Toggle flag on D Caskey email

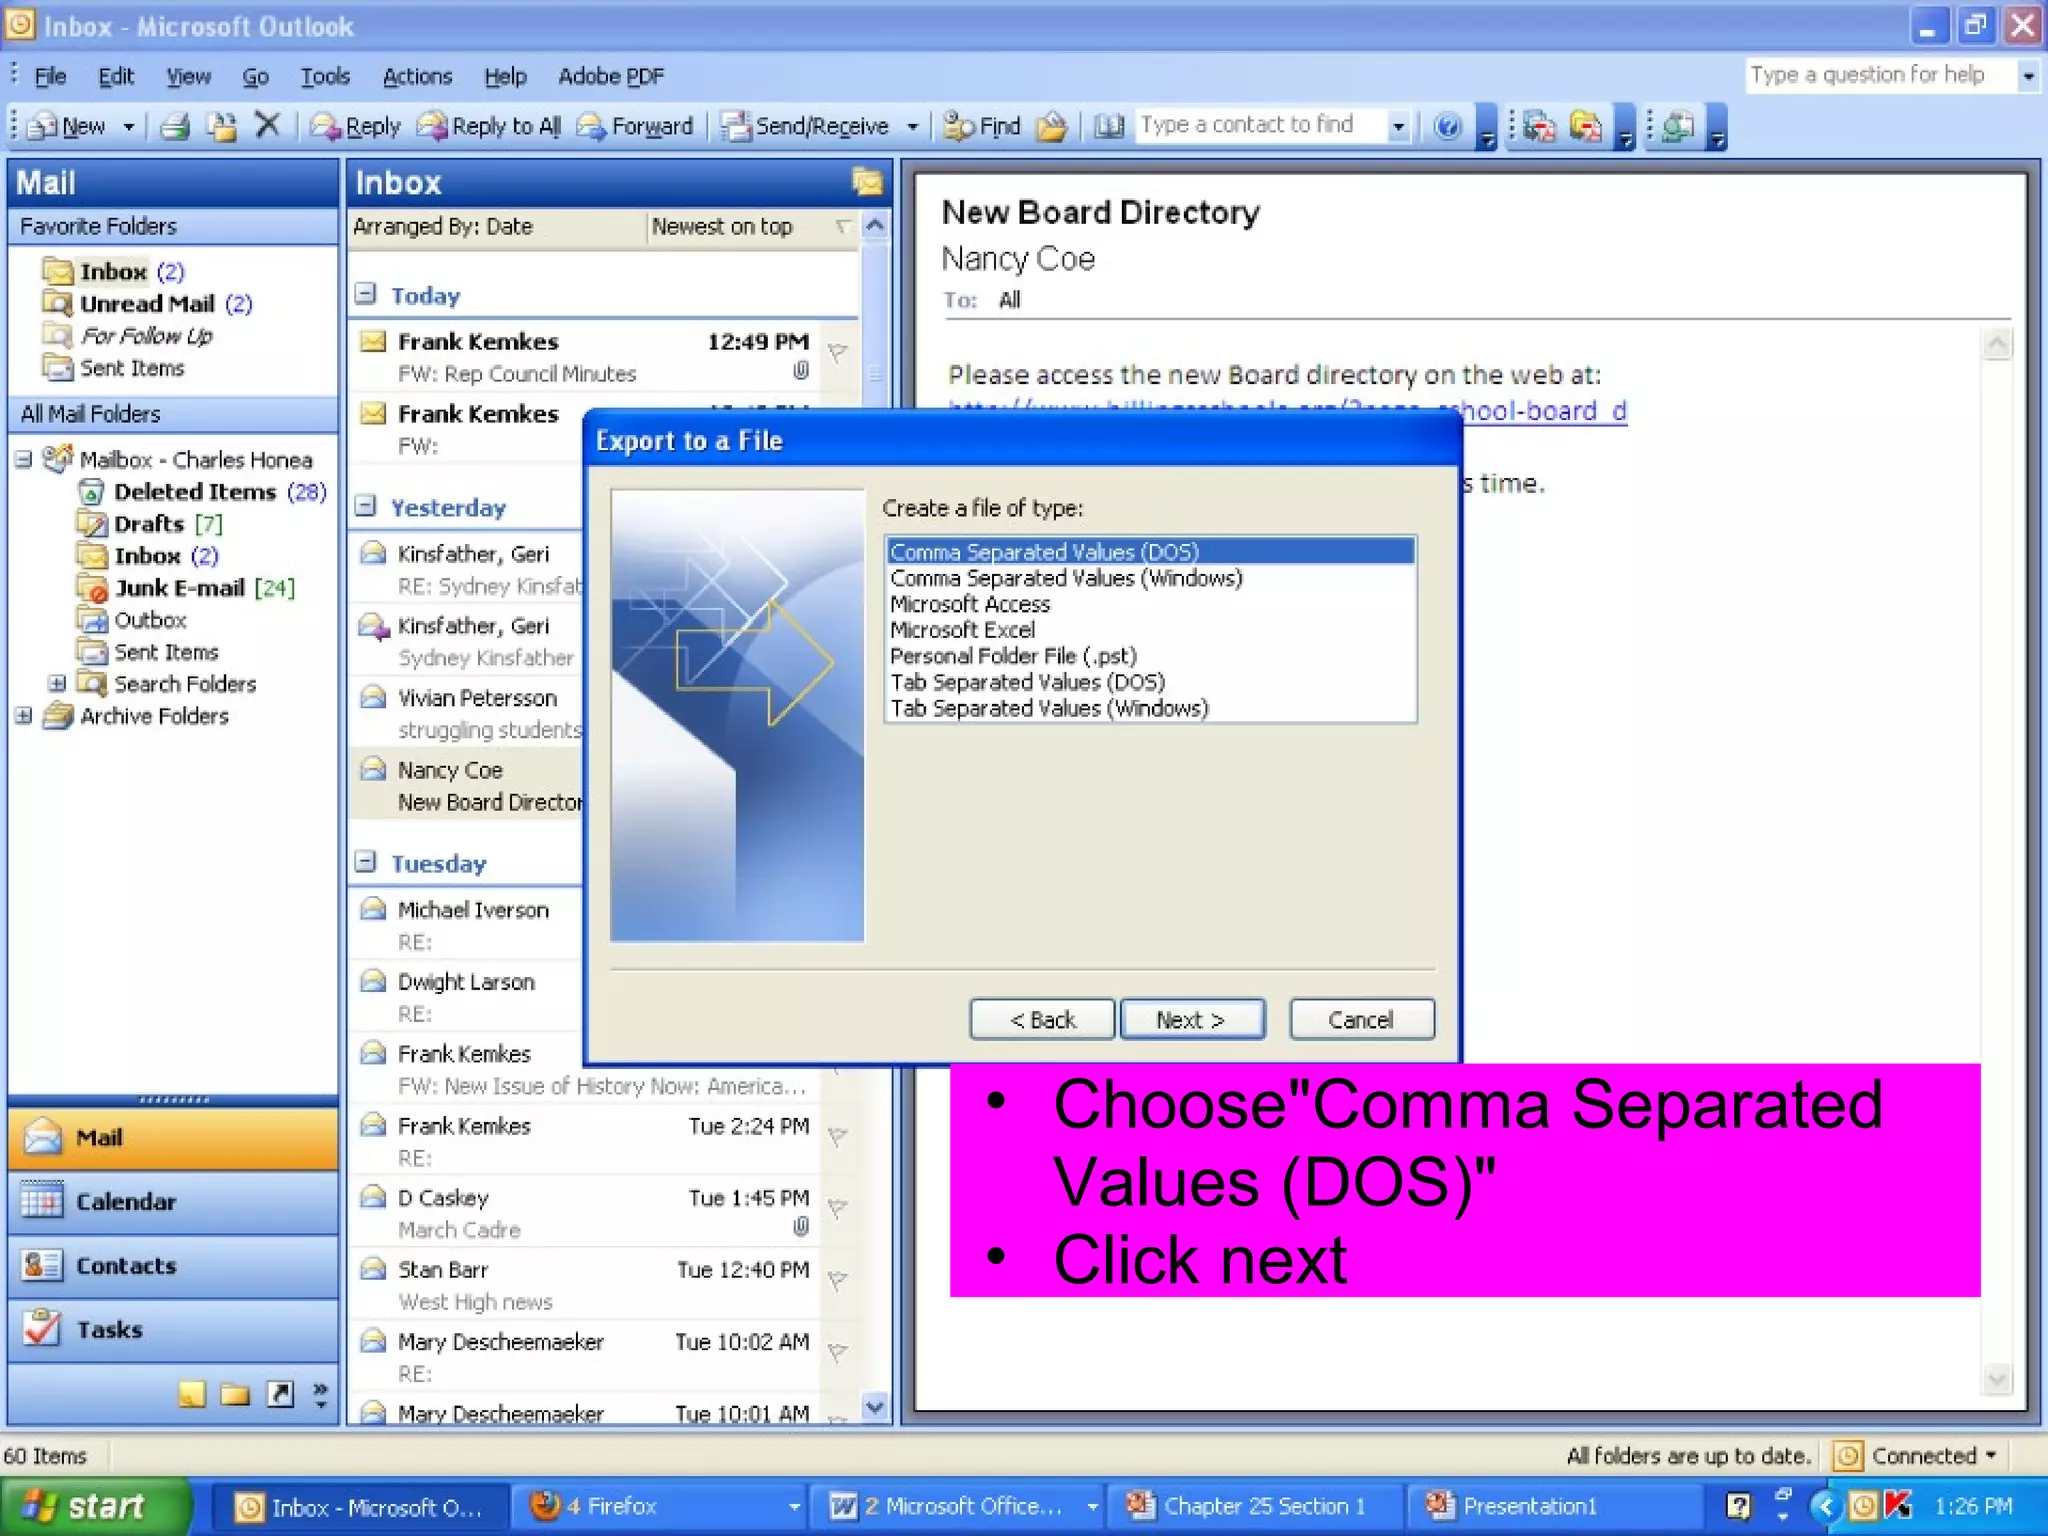(x=838, y=1208)
